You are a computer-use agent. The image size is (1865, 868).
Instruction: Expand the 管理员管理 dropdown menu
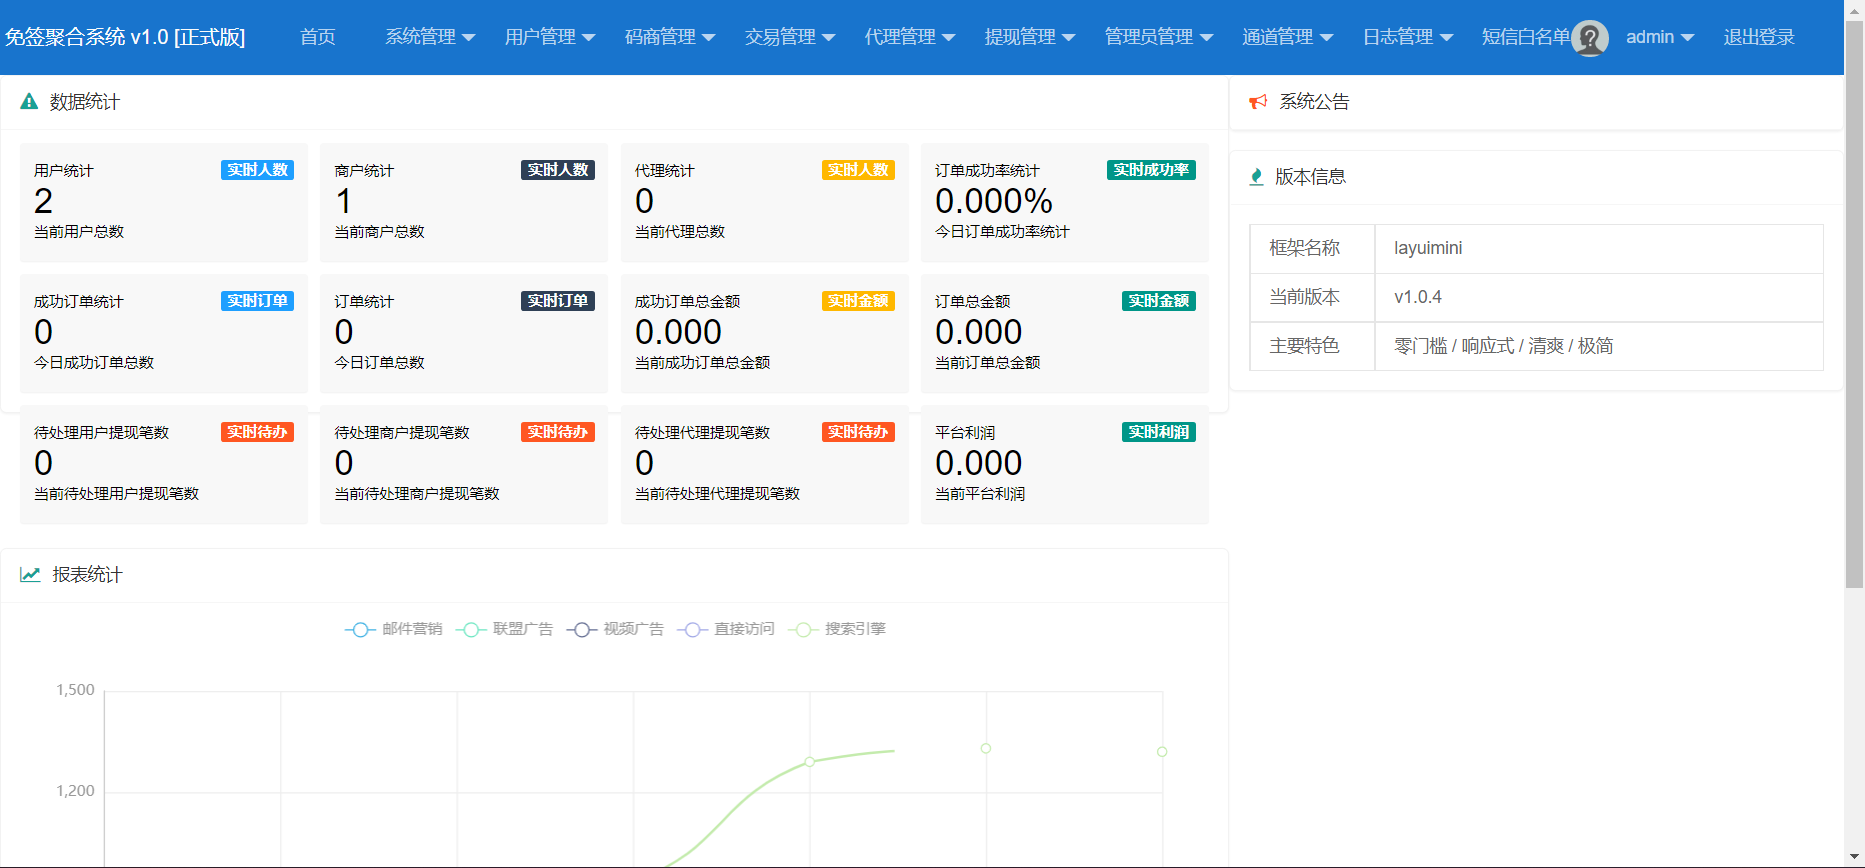click(x=1159, y=37)
